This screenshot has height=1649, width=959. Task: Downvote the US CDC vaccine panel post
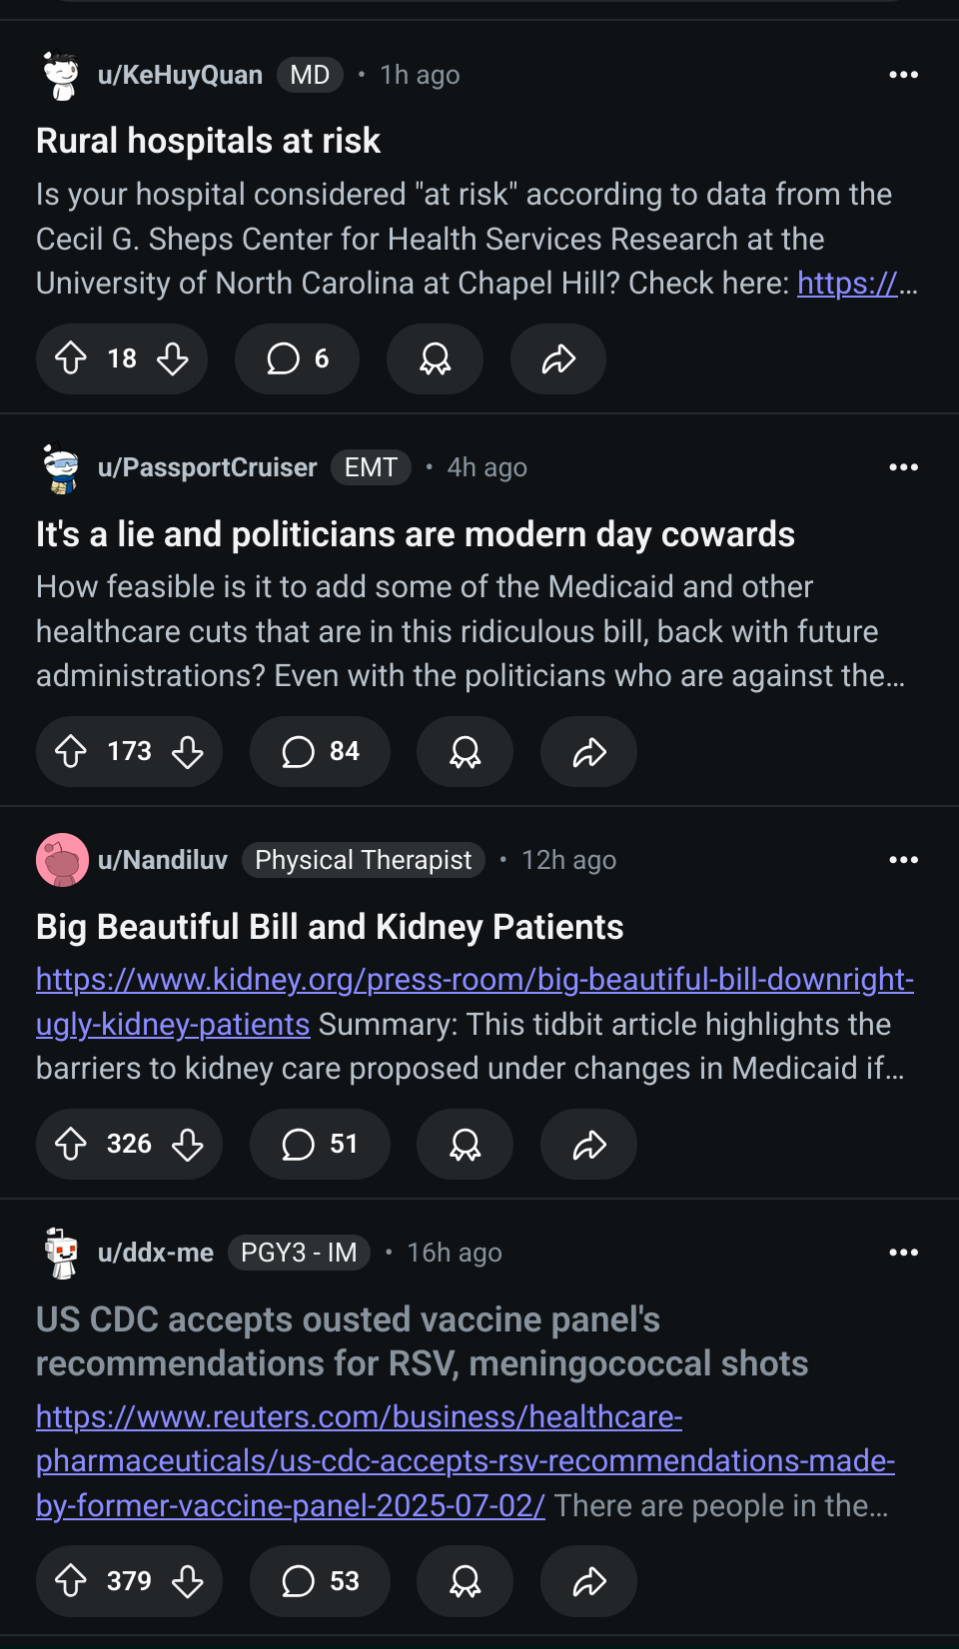pos(188,1581)
